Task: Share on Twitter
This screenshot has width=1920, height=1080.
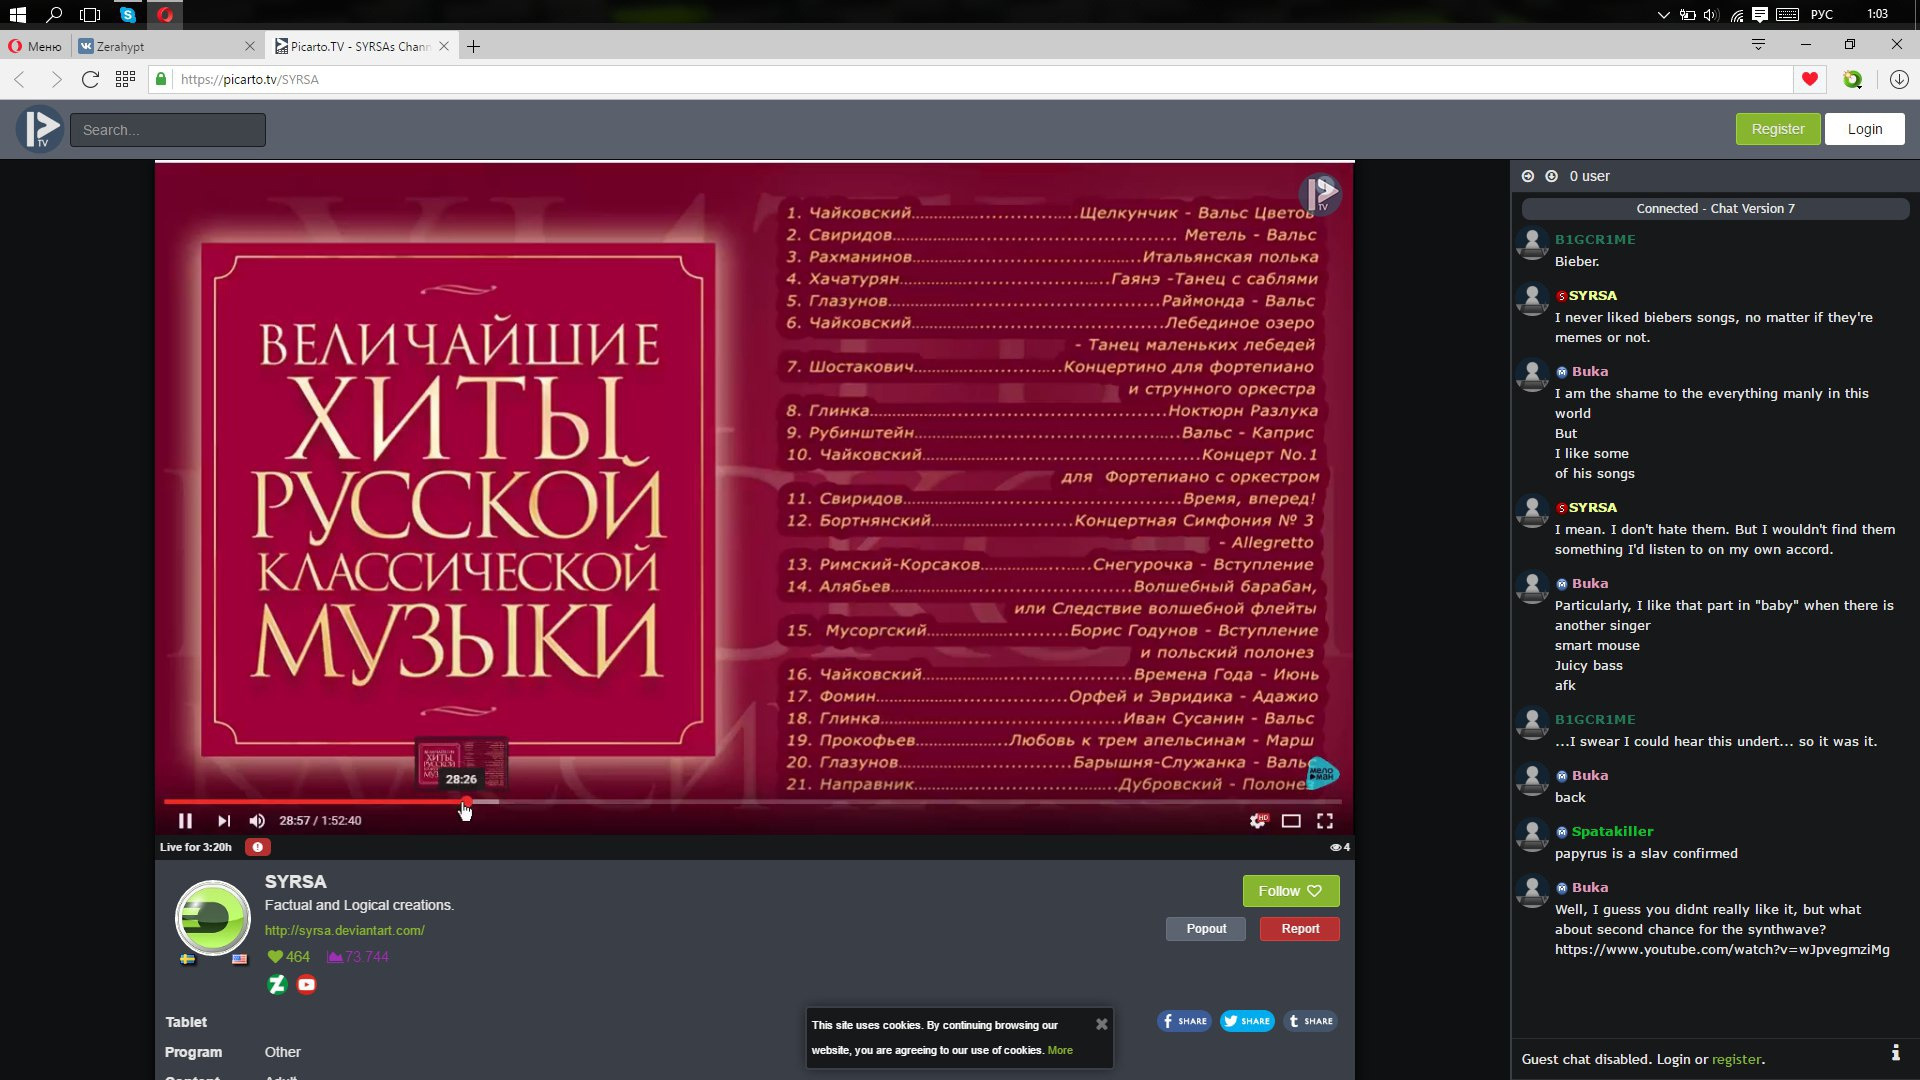Action: (1247, 1021)
